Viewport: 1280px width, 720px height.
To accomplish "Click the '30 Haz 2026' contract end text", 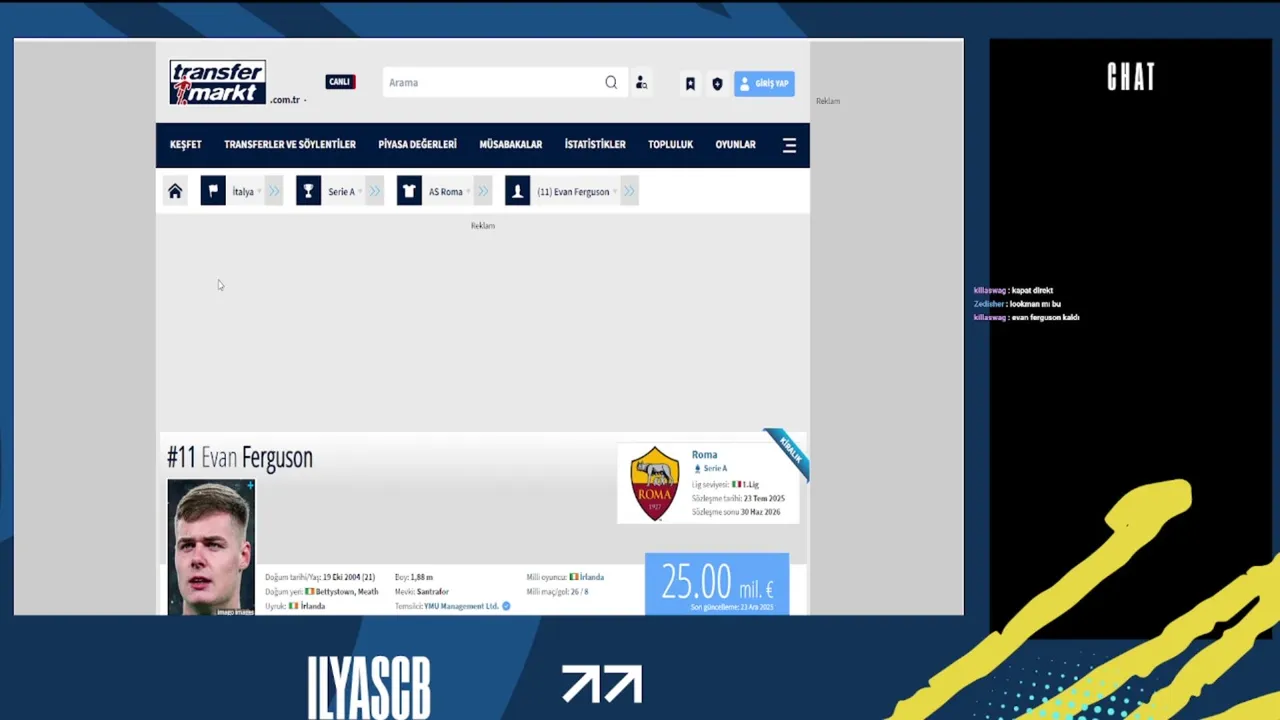I will click(760, 512).
